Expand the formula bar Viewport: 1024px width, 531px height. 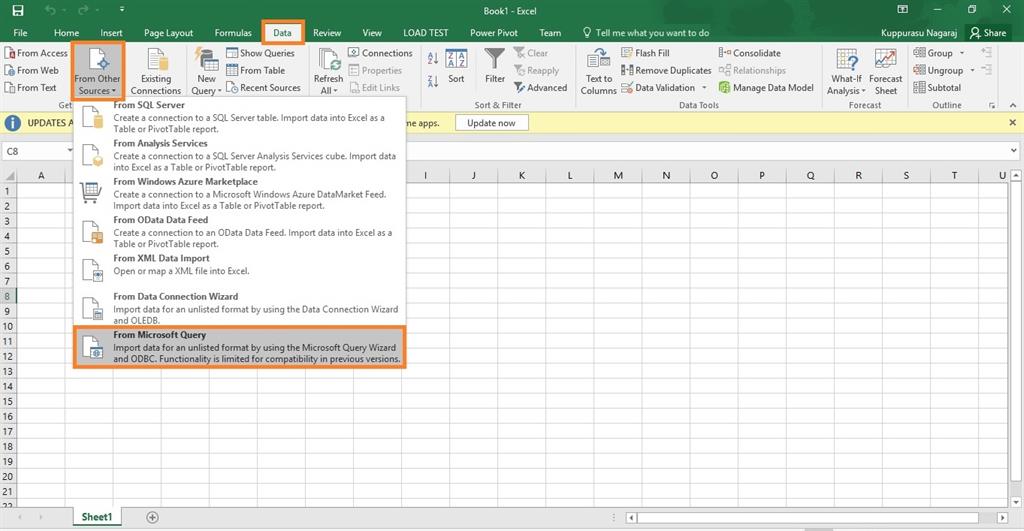tap(1014, 151)
